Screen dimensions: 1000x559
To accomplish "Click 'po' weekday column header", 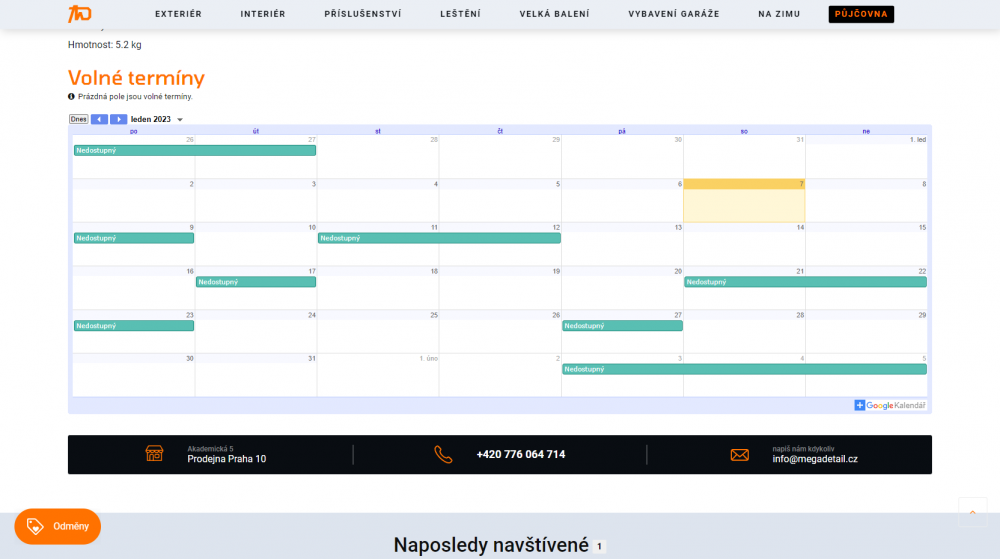I will pos(133,131).
